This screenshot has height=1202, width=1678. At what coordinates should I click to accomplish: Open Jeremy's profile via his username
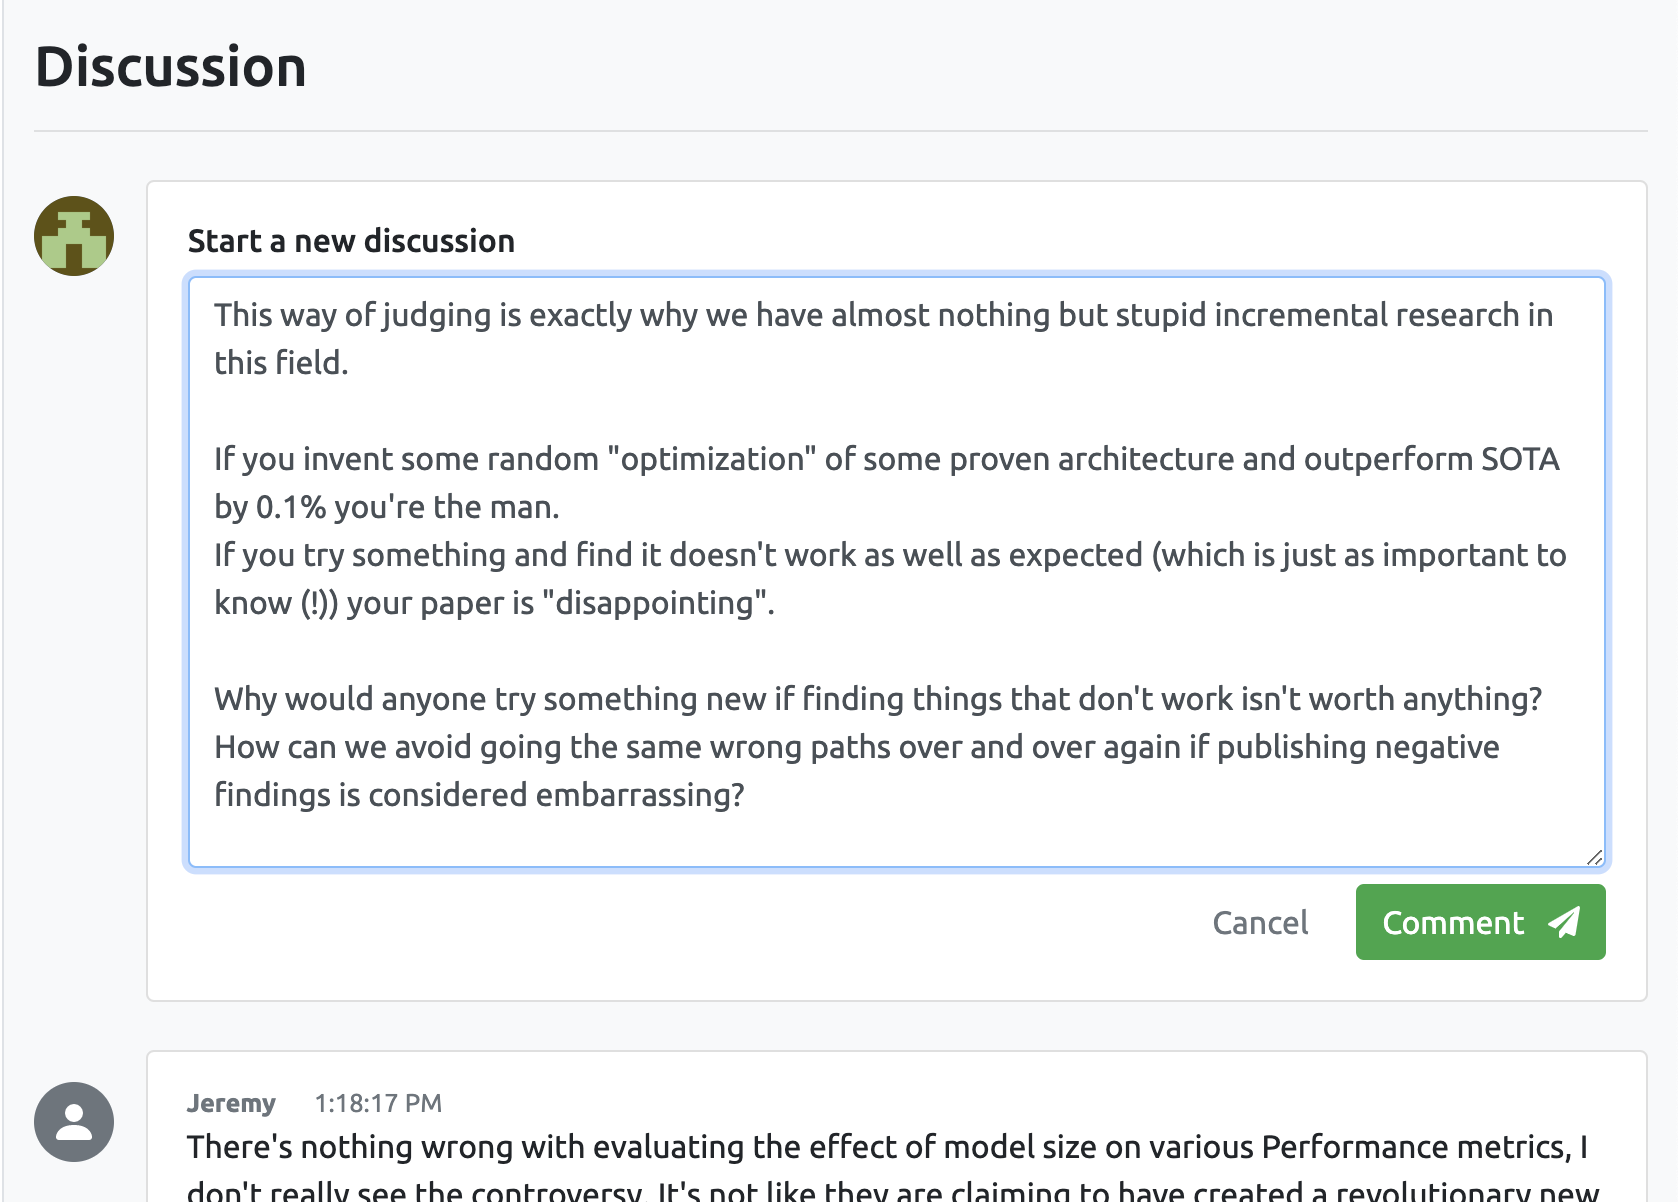tap(232, 1103)
